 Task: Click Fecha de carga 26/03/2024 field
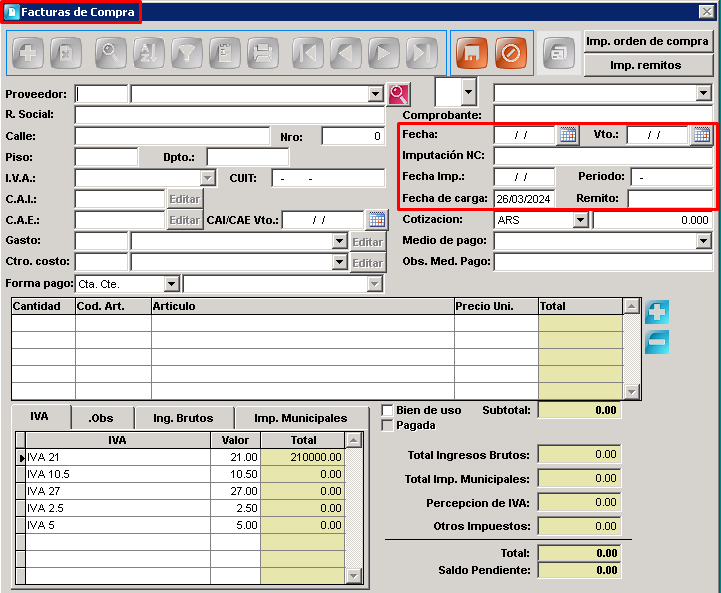point(524,199)
